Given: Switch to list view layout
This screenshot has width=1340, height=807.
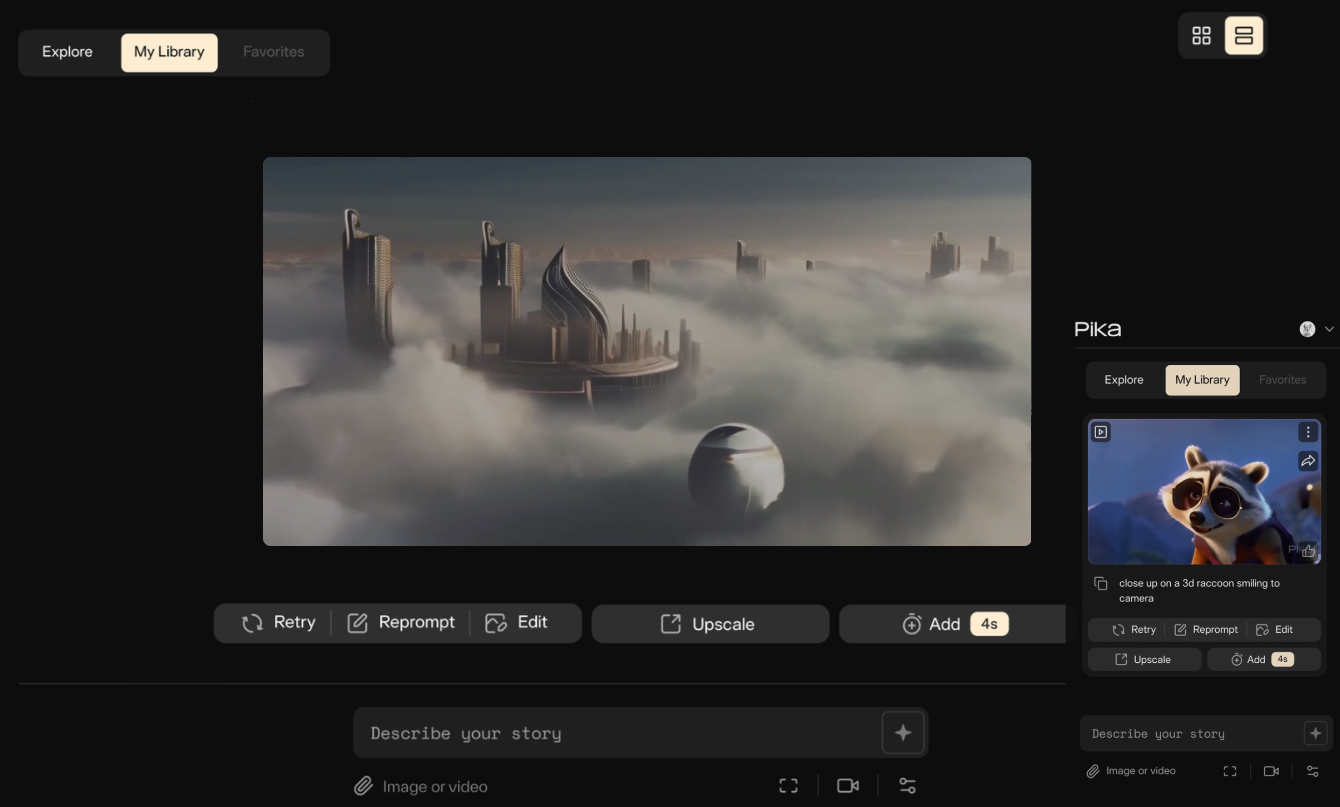Looking at the screenshot, I should tap(1244, 36).
